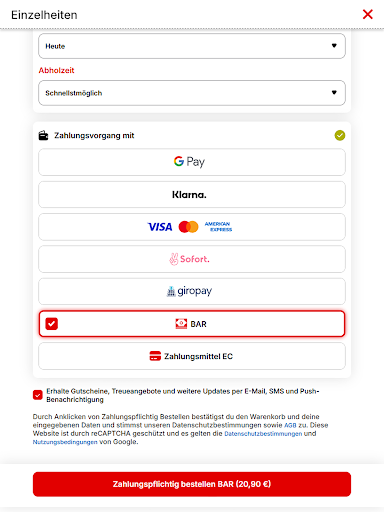The width and height of the screenshot is (384, 512).
Task: Follow the Nutzungsbedingungen link
Action: pos(65,442)
